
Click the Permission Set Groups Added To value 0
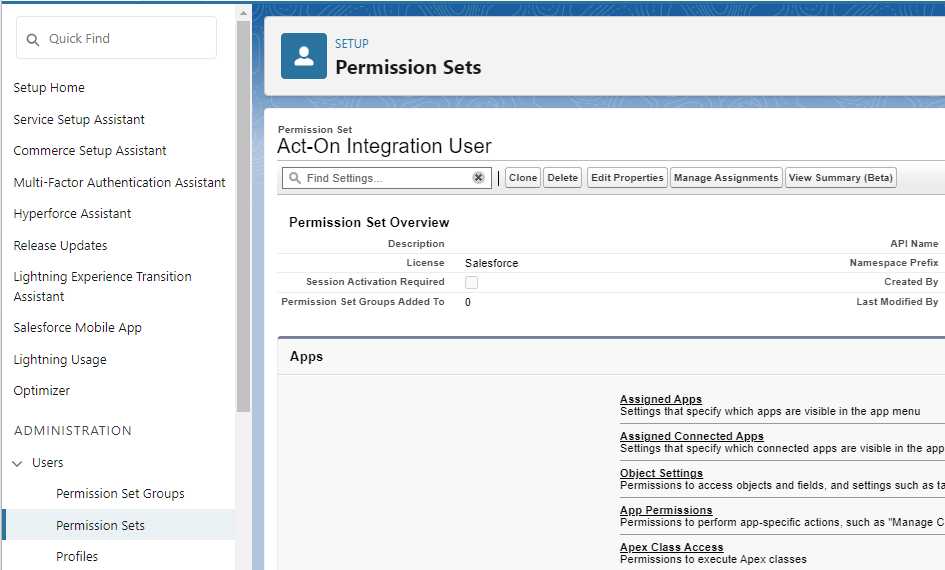pyautogui.click(x=468, y=302)
